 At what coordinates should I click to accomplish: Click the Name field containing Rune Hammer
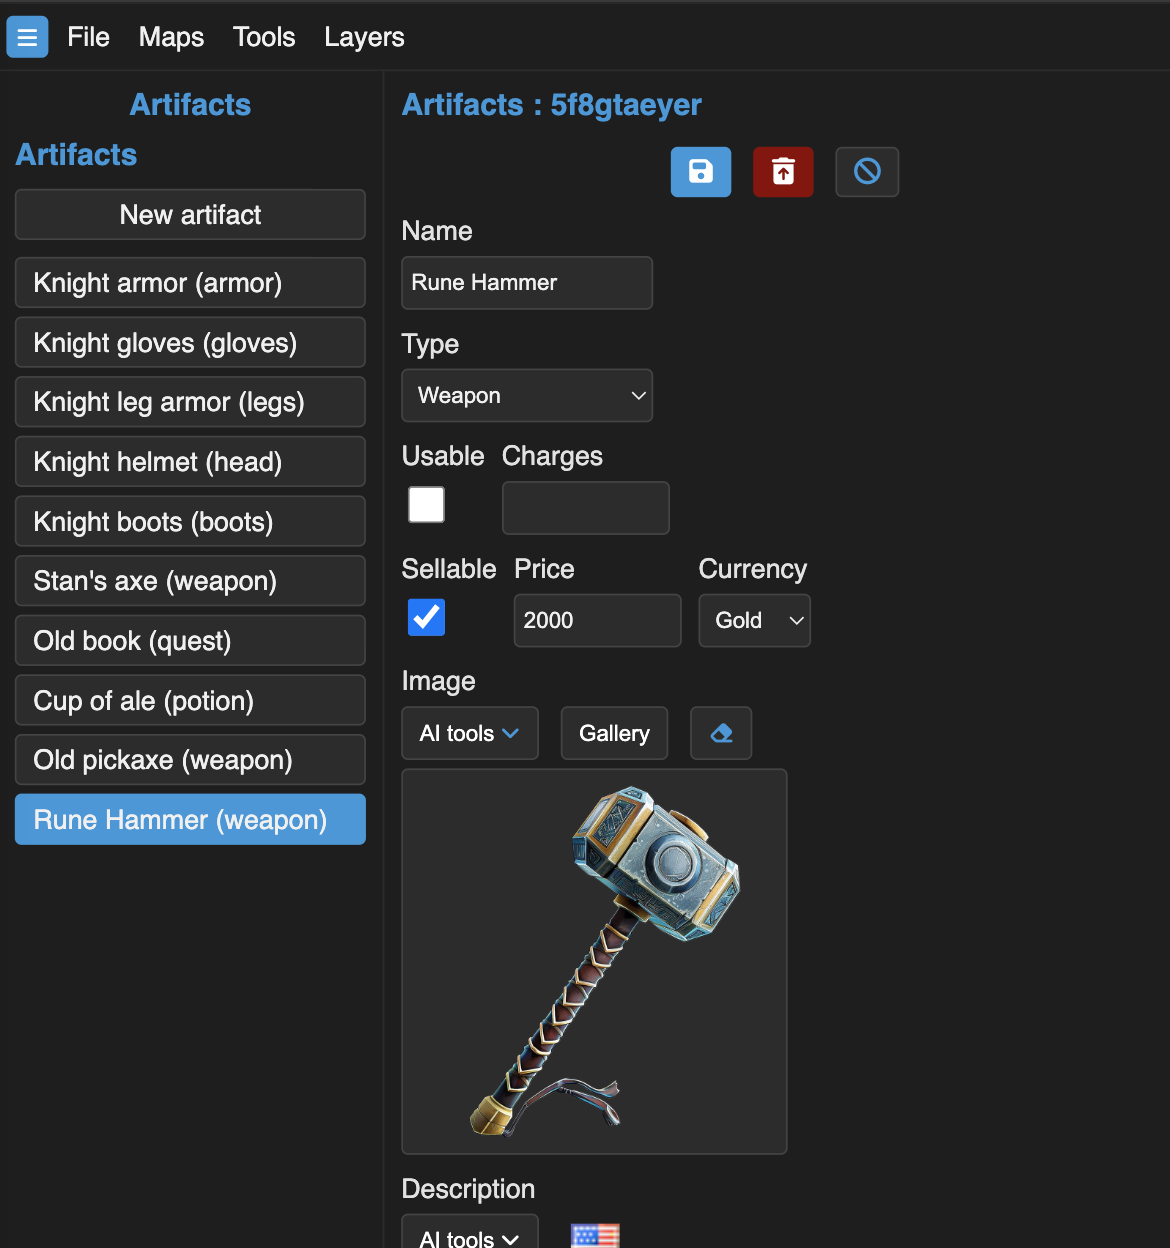[527, 283]
